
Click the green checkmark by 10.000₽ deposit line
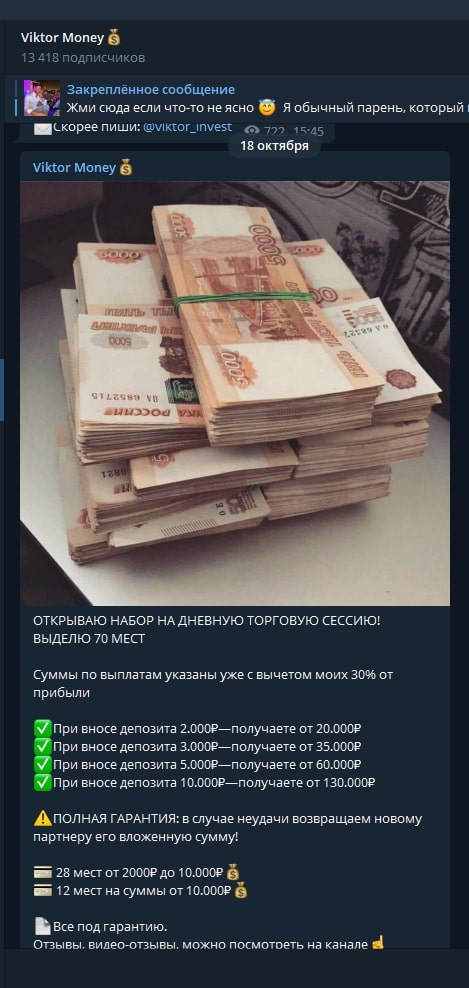[x=42, y=783]
